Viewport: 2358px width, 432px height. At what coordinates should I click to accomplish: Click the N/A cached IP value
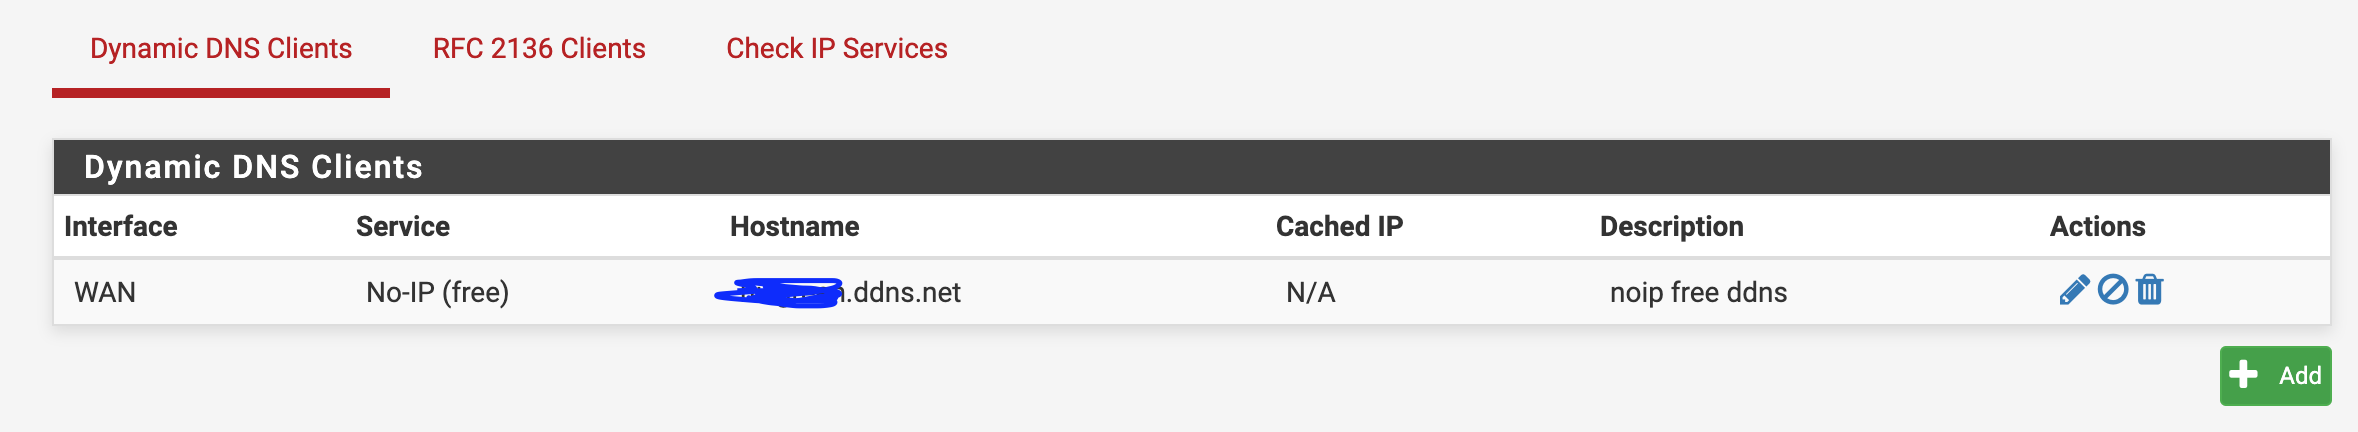click(1310, 293)
